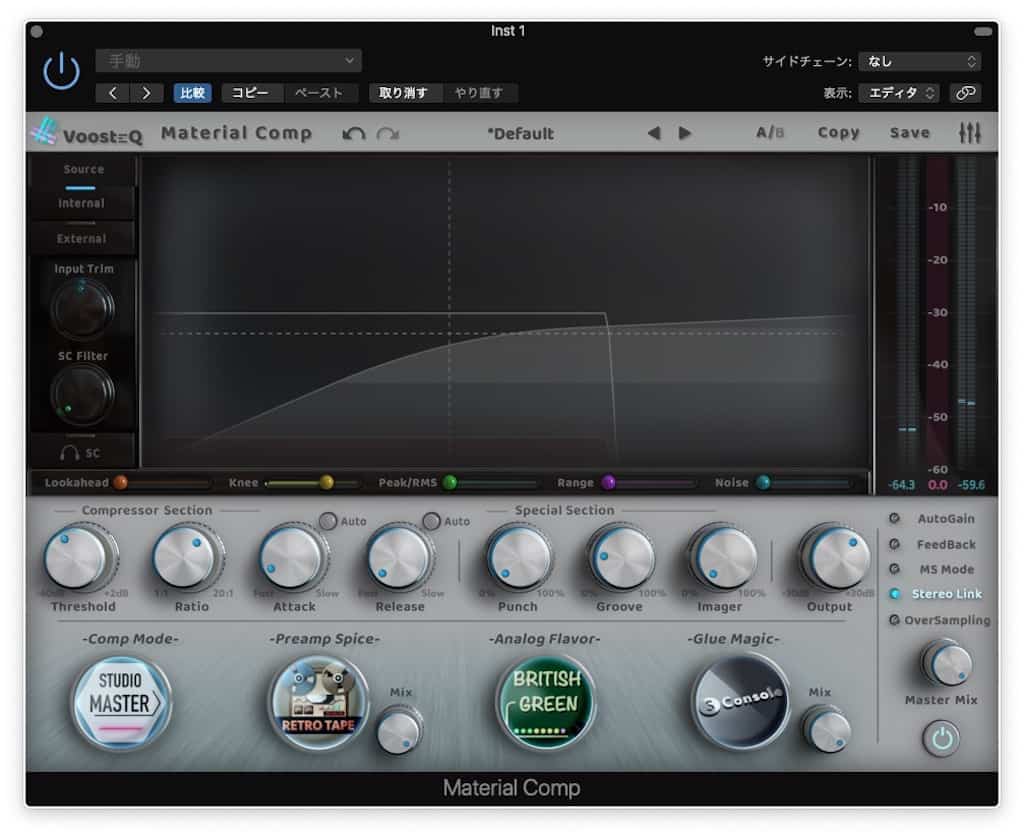Select the External source tab
1024x836 pixels.
click(81, 239)
